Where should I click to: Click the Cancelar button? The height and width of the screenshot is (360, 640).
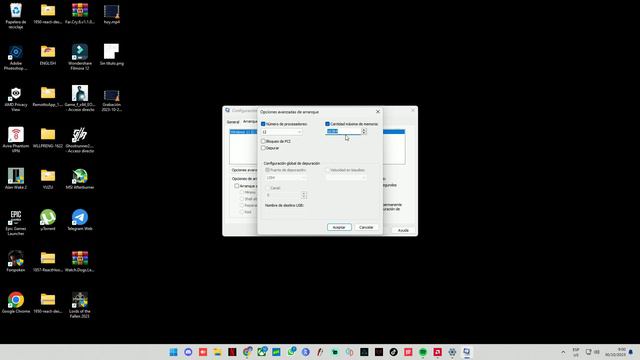366,227
